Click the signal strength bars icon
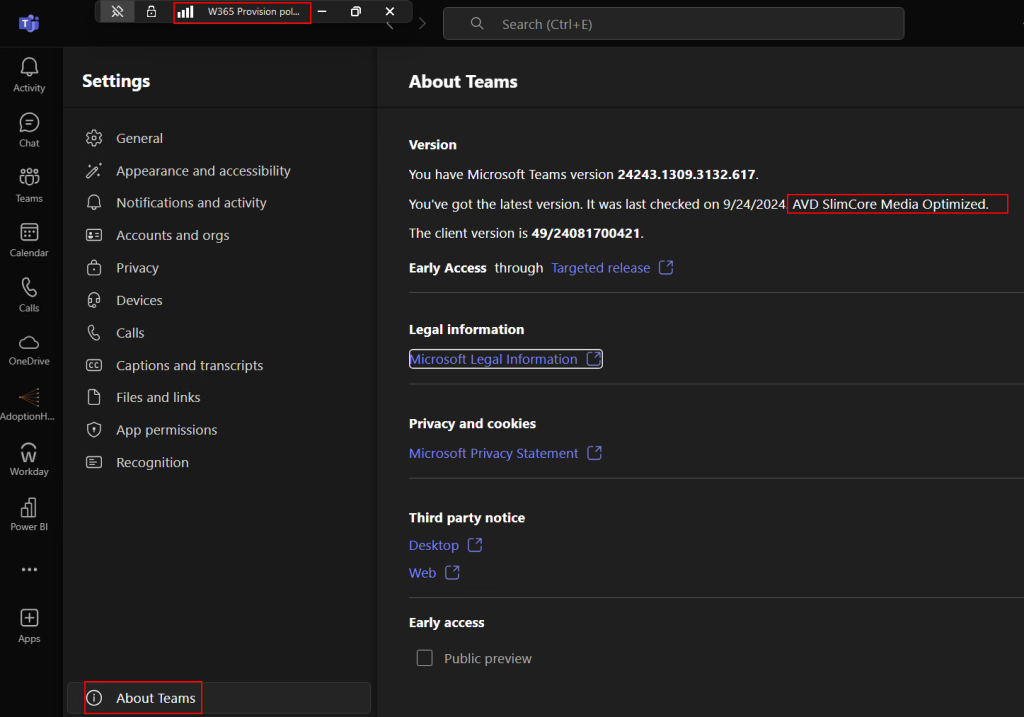This screenshot has width=1024, height=717. (185, 11)
